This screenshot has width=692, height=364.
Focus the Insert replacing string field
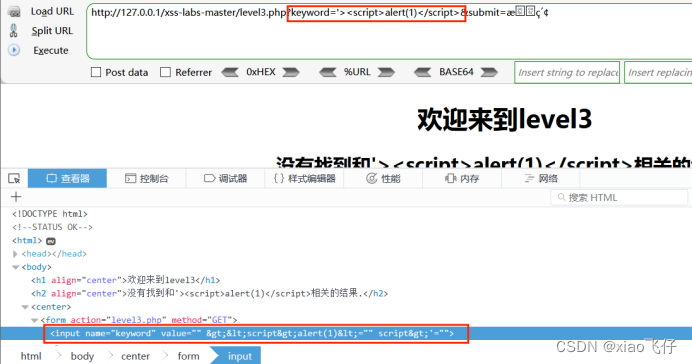tap(658, 72)
